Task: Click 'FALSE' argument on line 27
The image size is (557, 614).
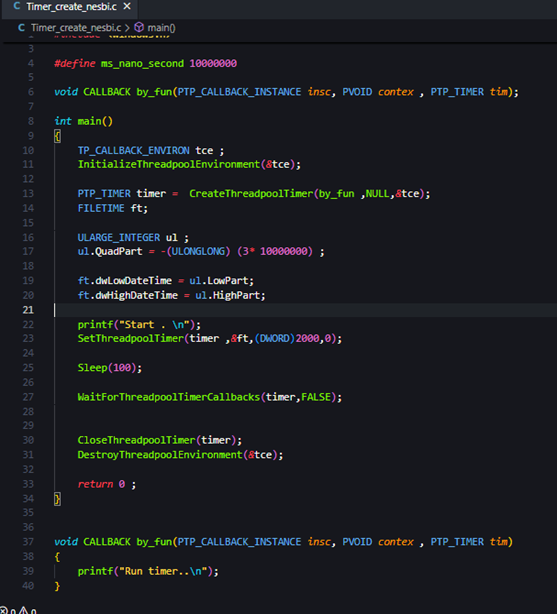Action: (x=316, y=397)
